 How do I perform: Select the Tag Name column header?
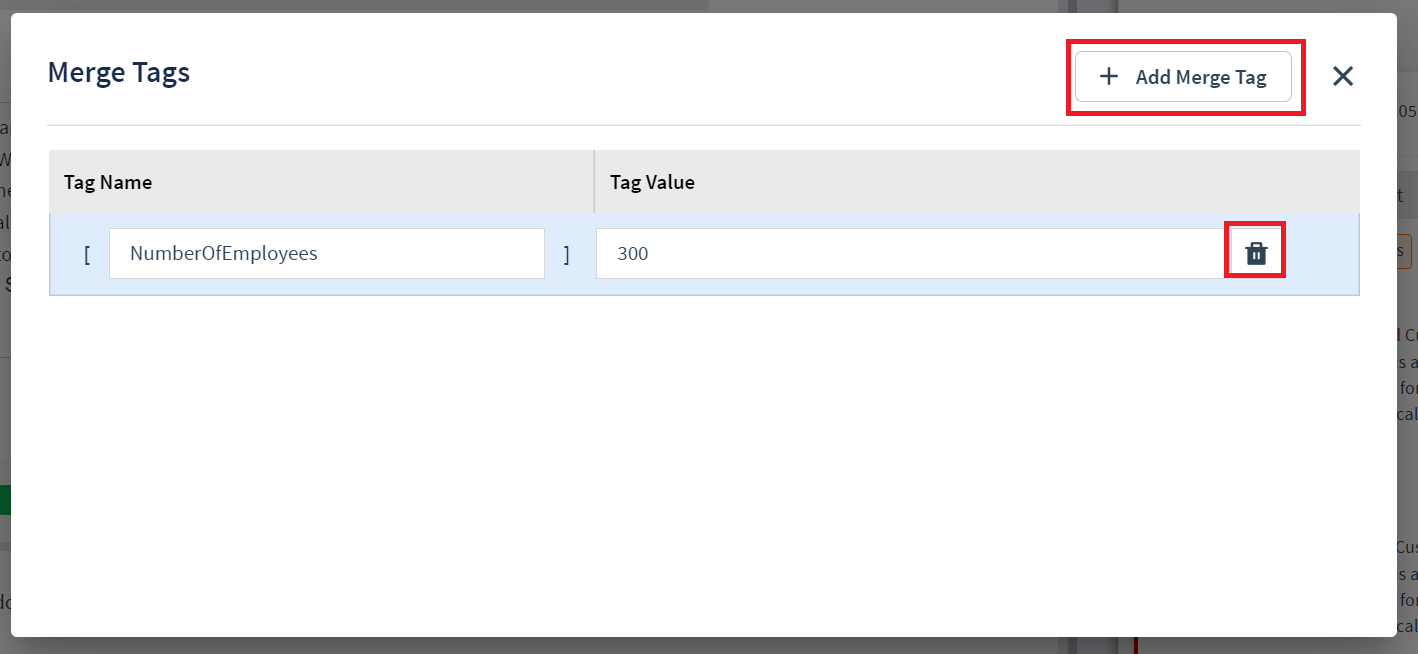tap(108, 182)
